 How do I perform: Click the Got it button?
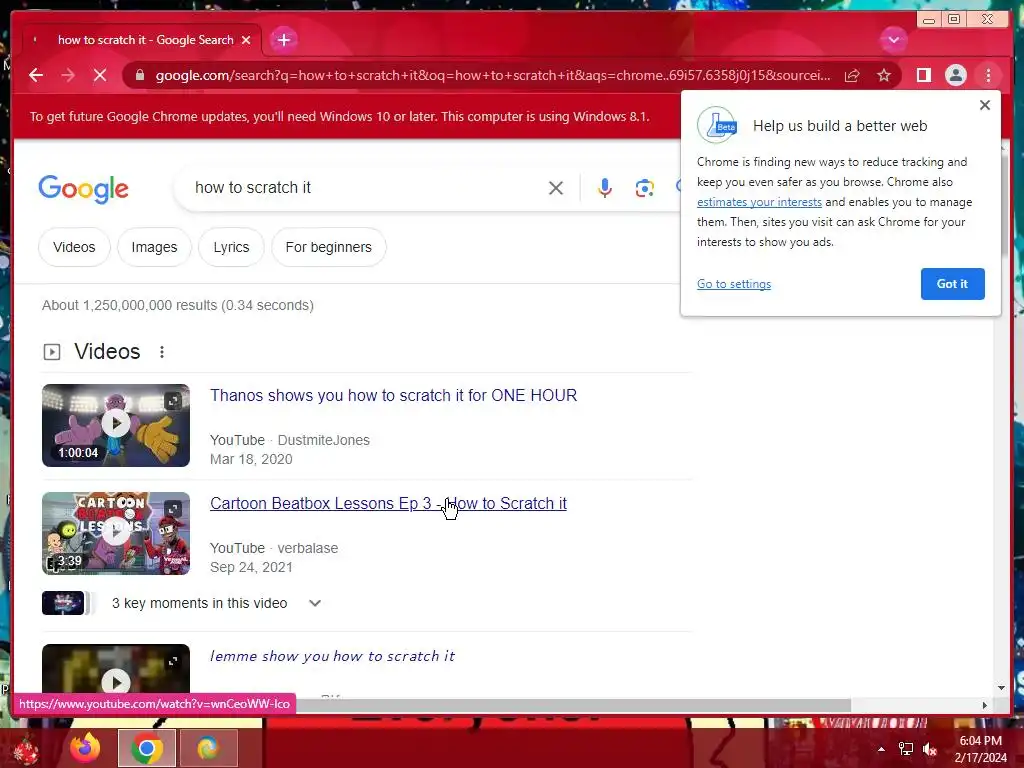coord(952,284)
